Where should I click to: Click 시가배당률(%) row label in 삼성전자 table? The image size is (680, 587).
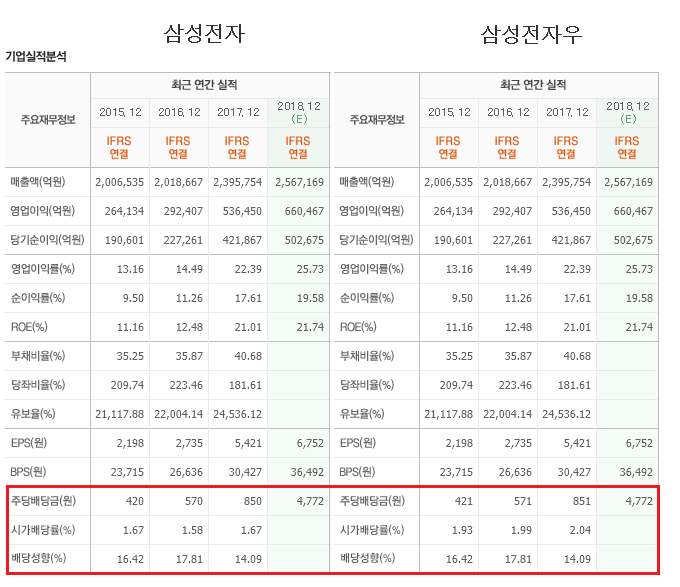(43, 530)
